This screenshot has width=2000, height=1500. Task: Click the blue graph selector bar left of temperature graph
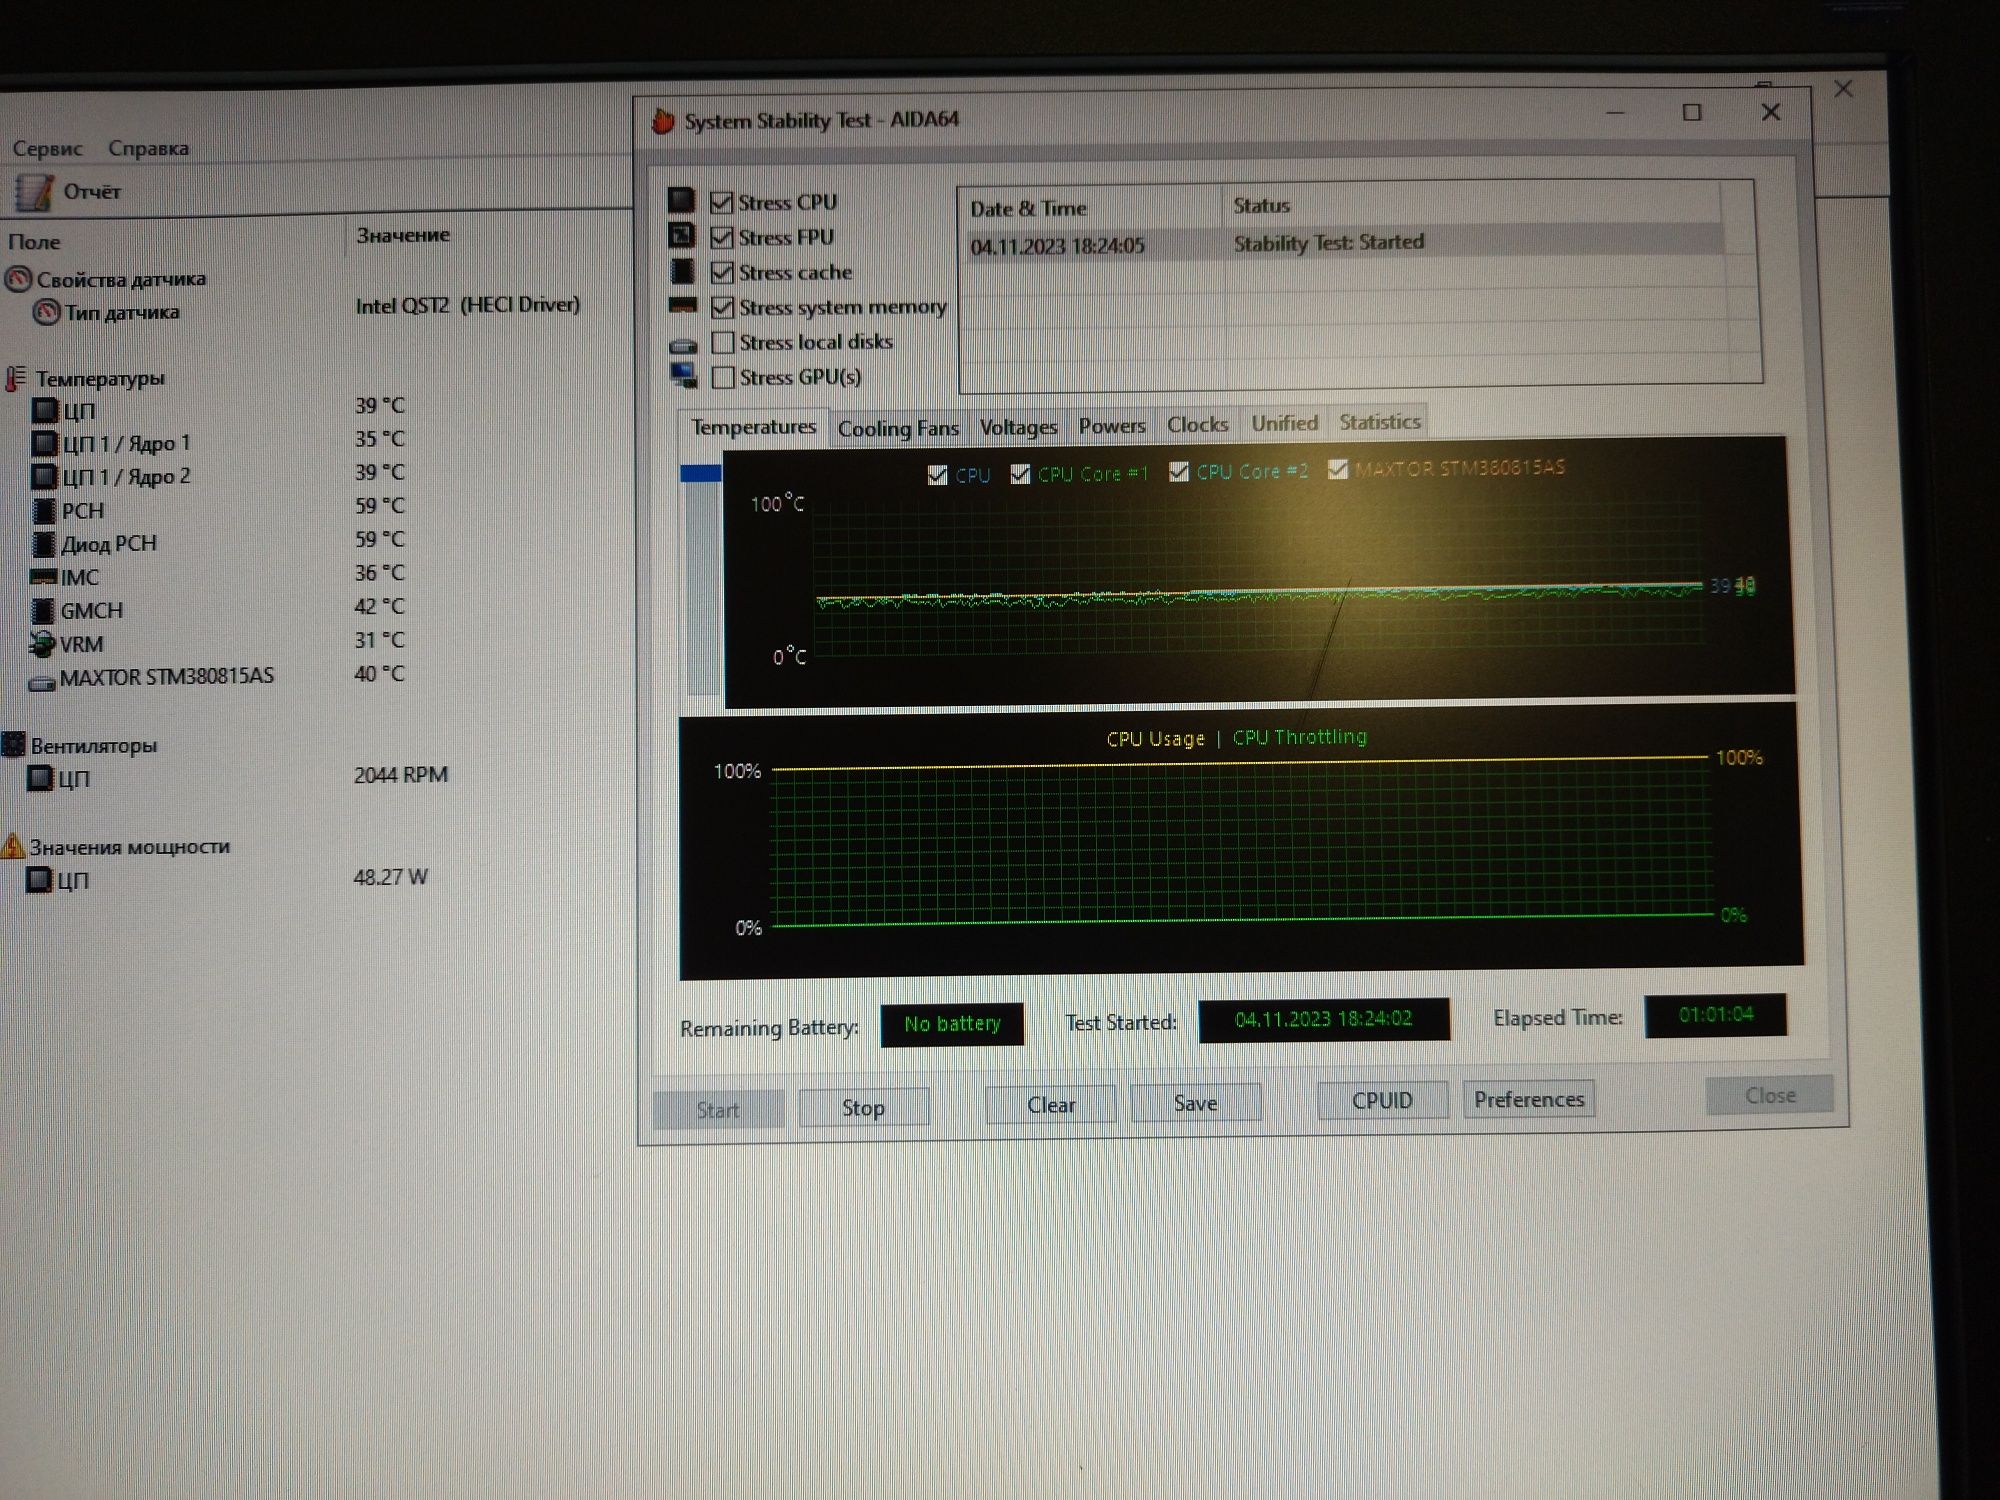700,473
